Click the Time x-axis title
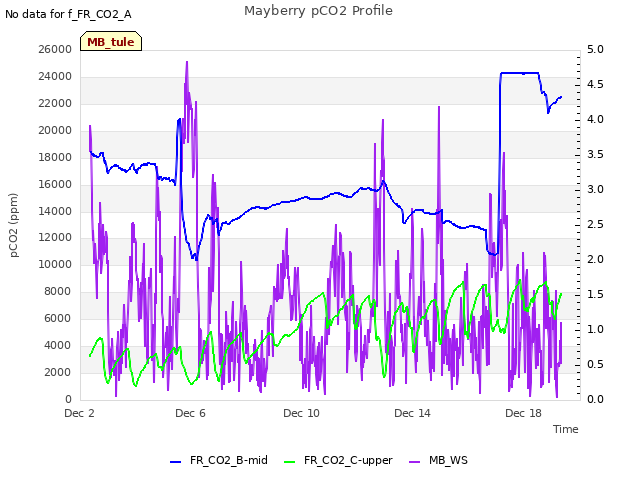 pyautogui.click(x=565, y=429)
